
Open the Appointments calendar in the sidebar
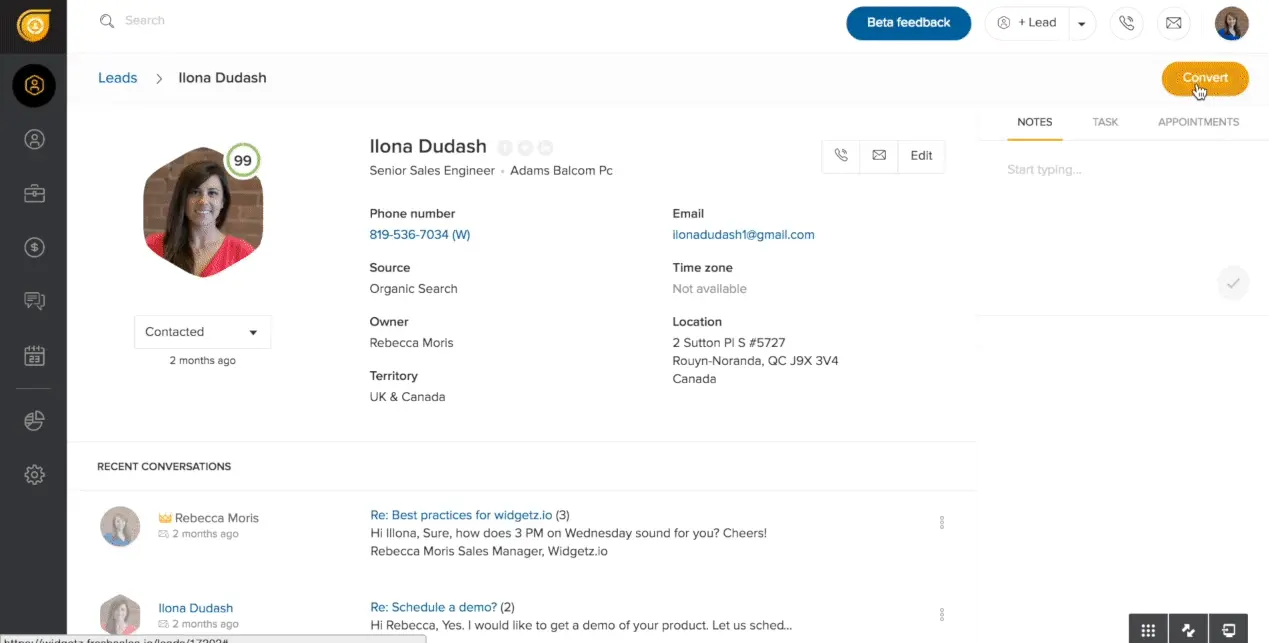33,355
